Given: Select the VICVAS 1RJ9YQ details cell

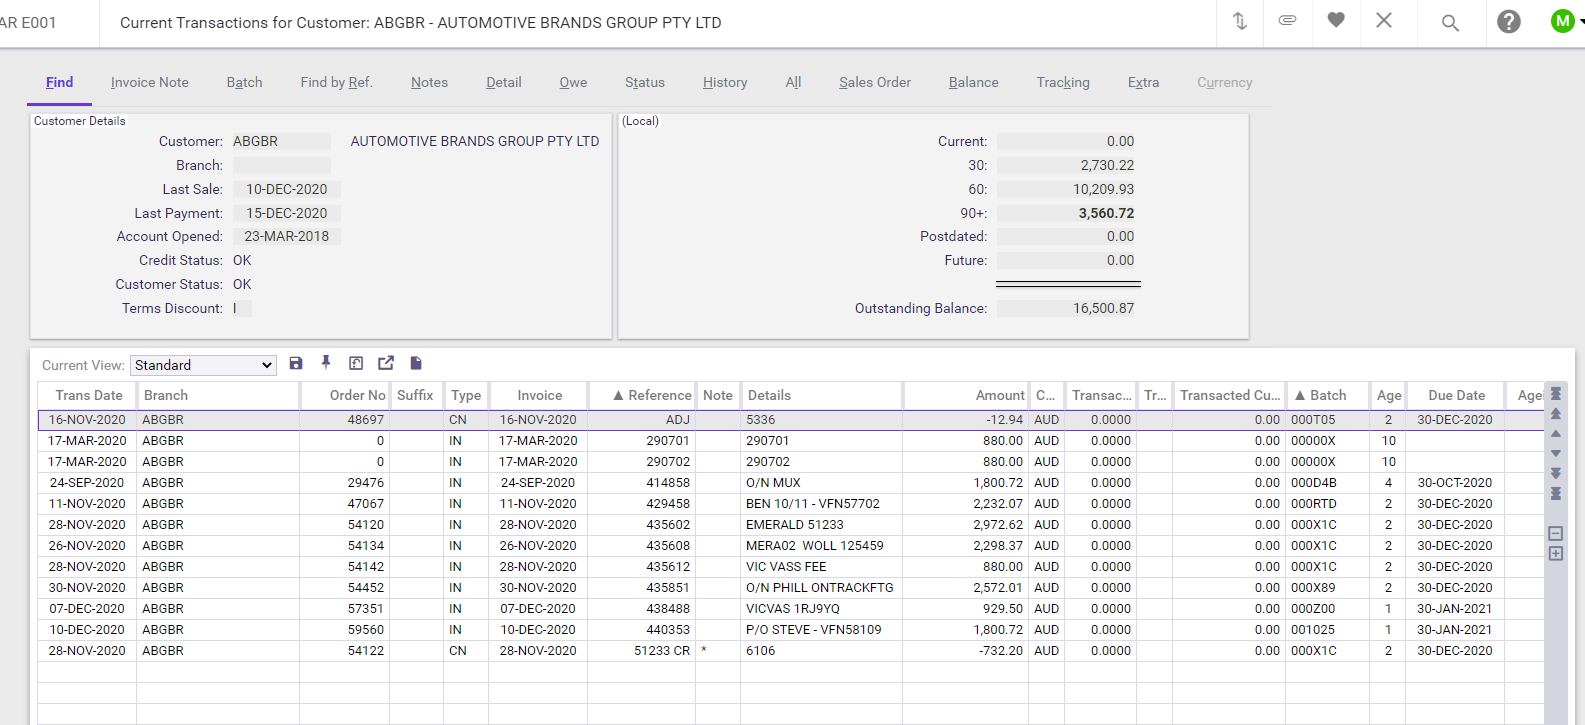Looking at the screenshot, I should [821, 608].
